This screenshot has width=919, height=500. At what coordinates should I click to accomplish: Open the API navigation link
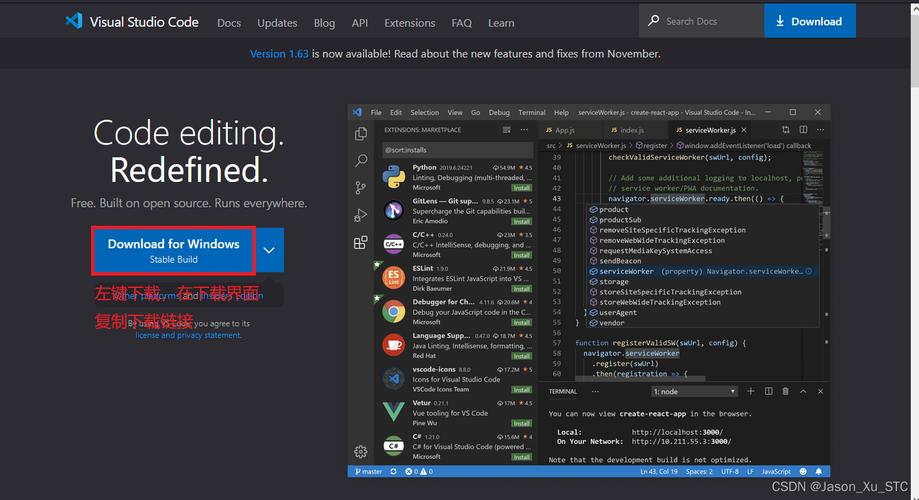[359, 23]
